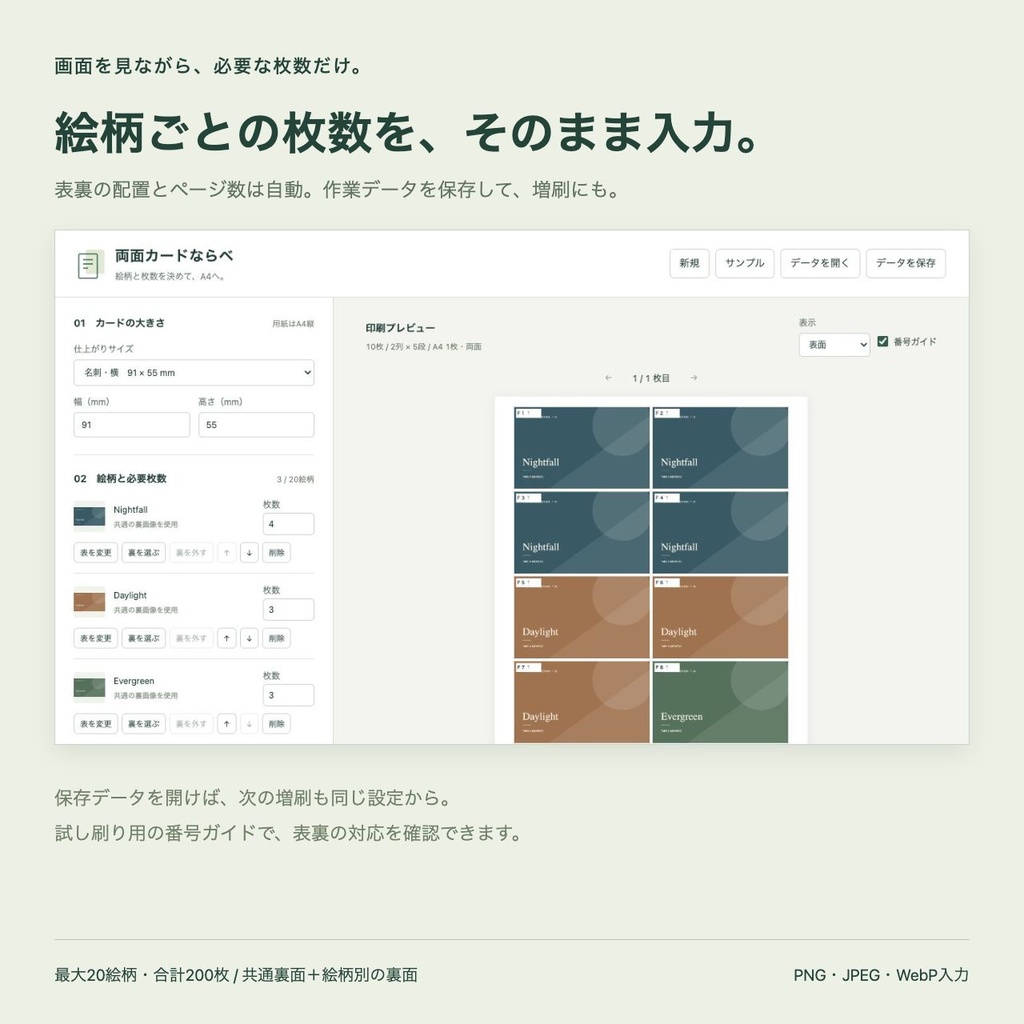Click the 新規 button
1024x1024 pixels.
[689, 263]
